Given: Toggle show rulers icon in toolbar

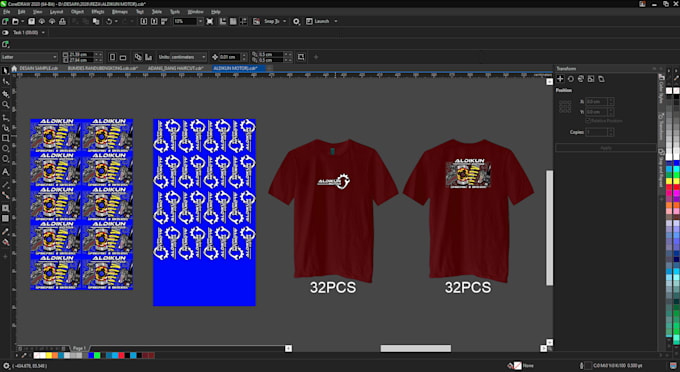Looking at the screenshot, I should pos(222,21).
